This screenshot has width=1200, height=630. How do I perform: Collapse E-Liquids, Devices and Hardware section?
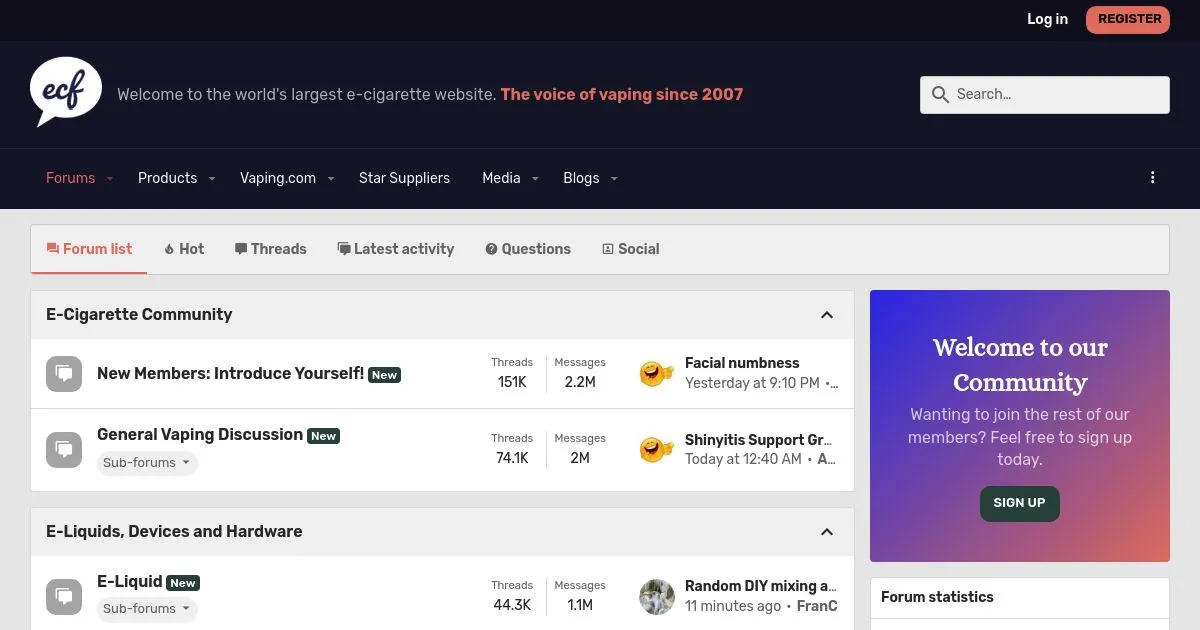coord(827,532)
